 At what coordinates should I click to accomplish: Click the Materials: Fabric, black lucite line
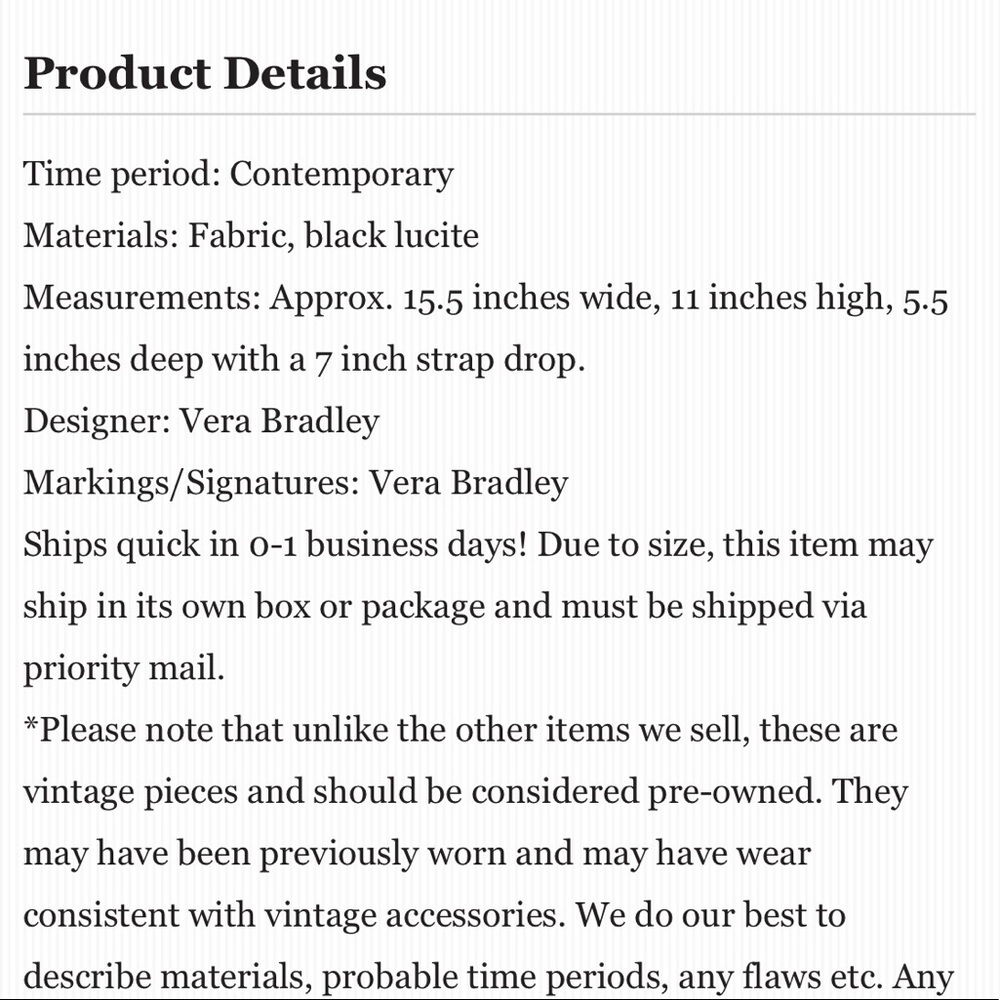click(x=251, y=235)
